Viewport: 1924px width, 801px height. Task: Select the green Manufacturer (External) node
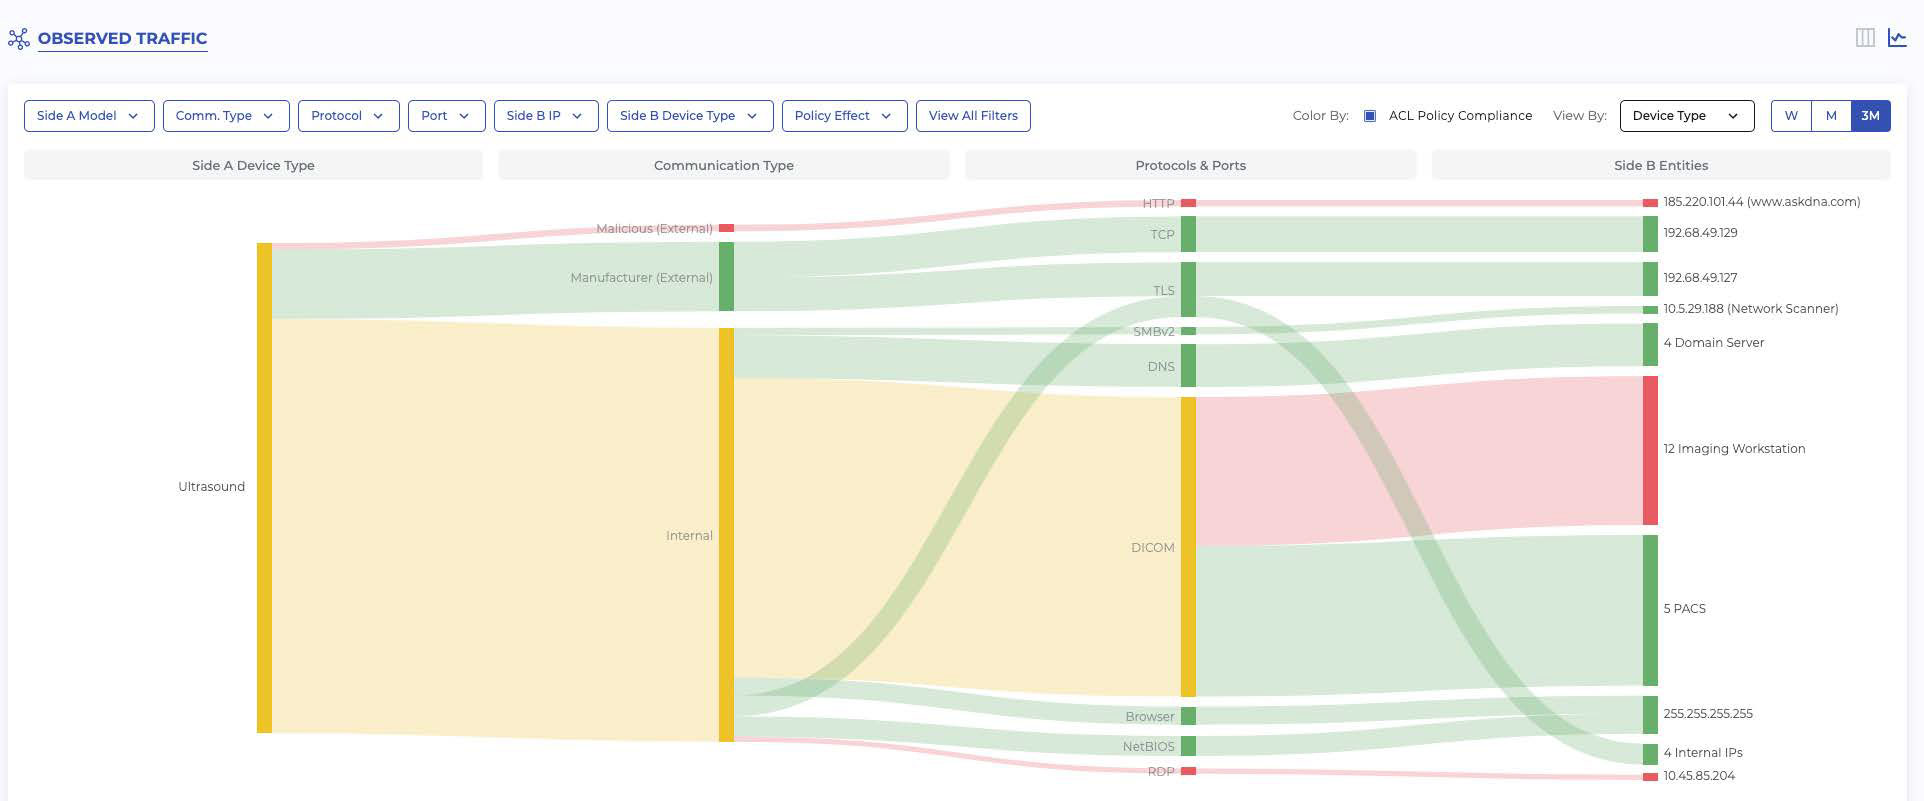[x=727, y=276]
